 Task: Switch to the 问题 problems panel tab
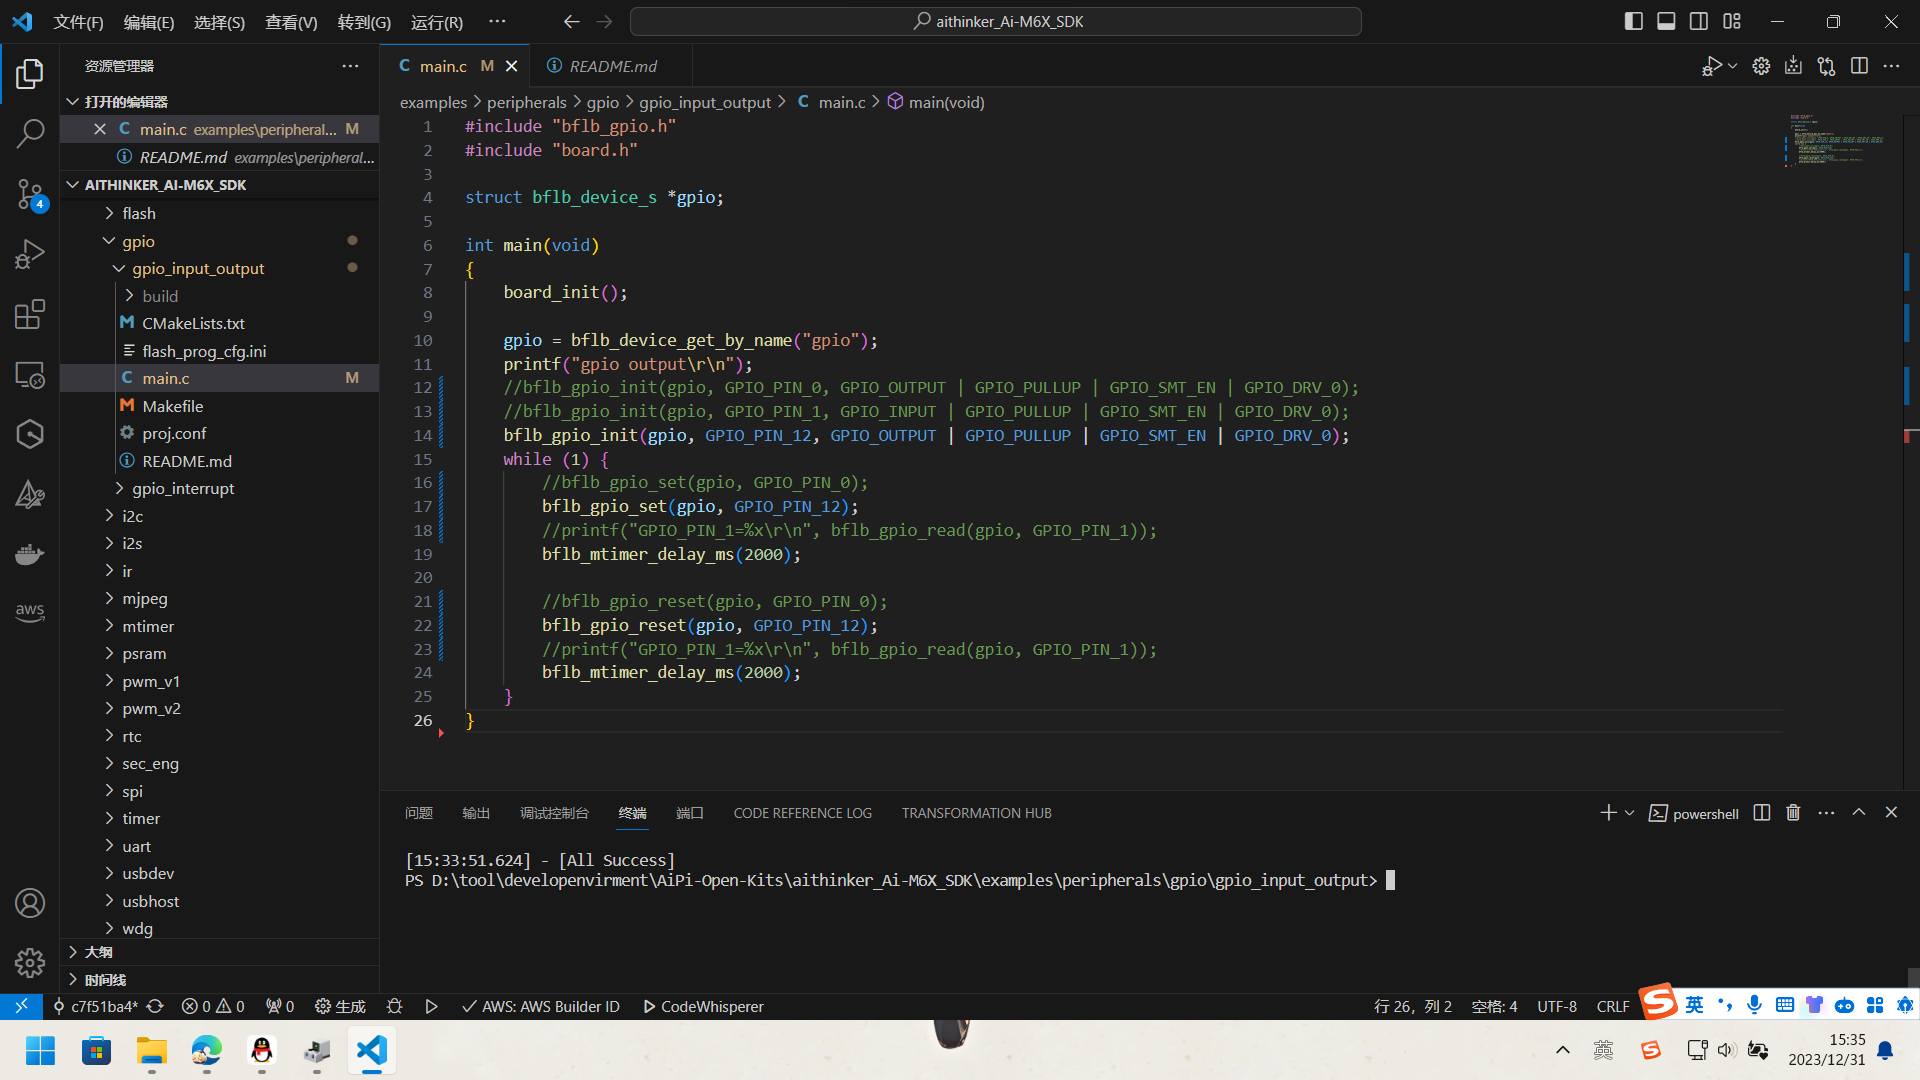point(419,813)
